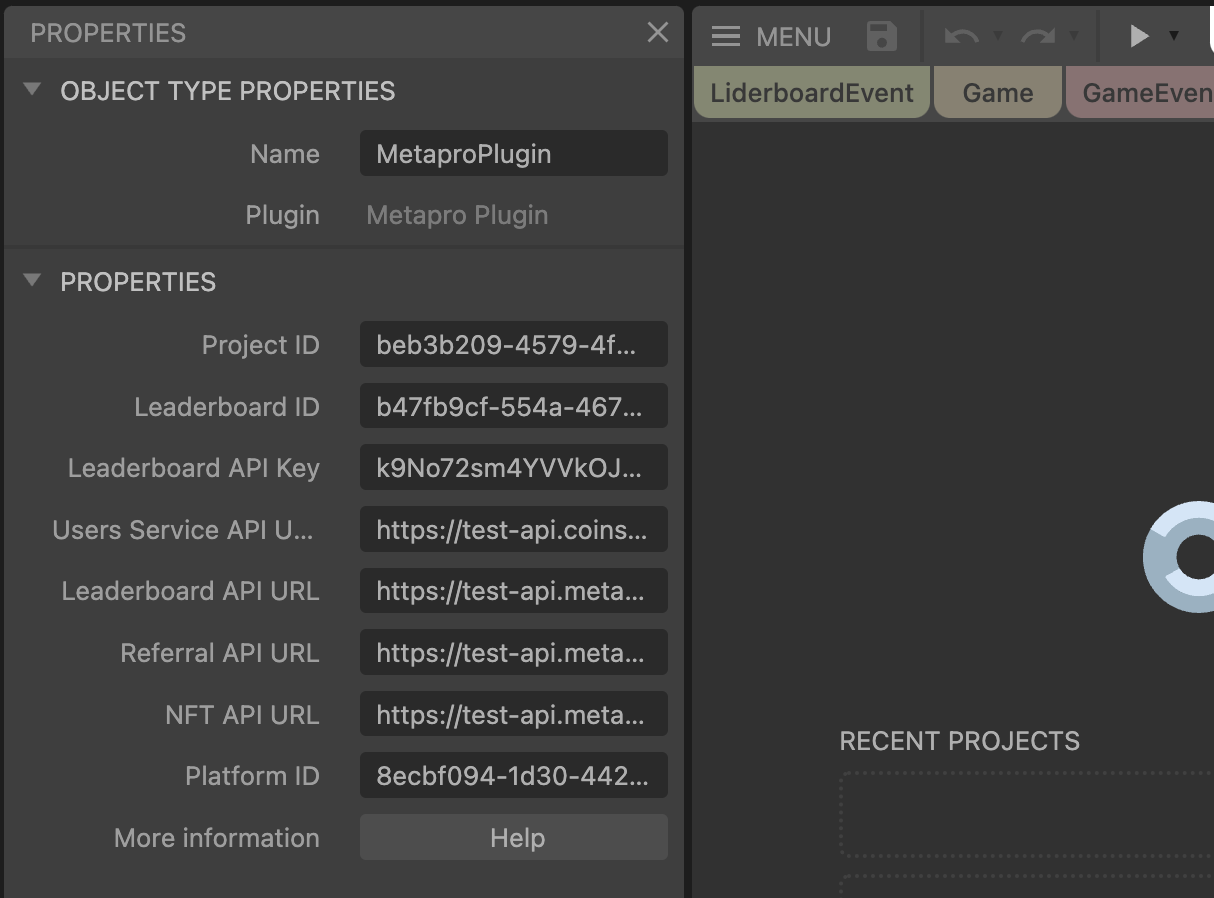Screen dimensions: 1214x898
Task: Open the Redo history dropdown arrow
Action: pos(1074,36)
